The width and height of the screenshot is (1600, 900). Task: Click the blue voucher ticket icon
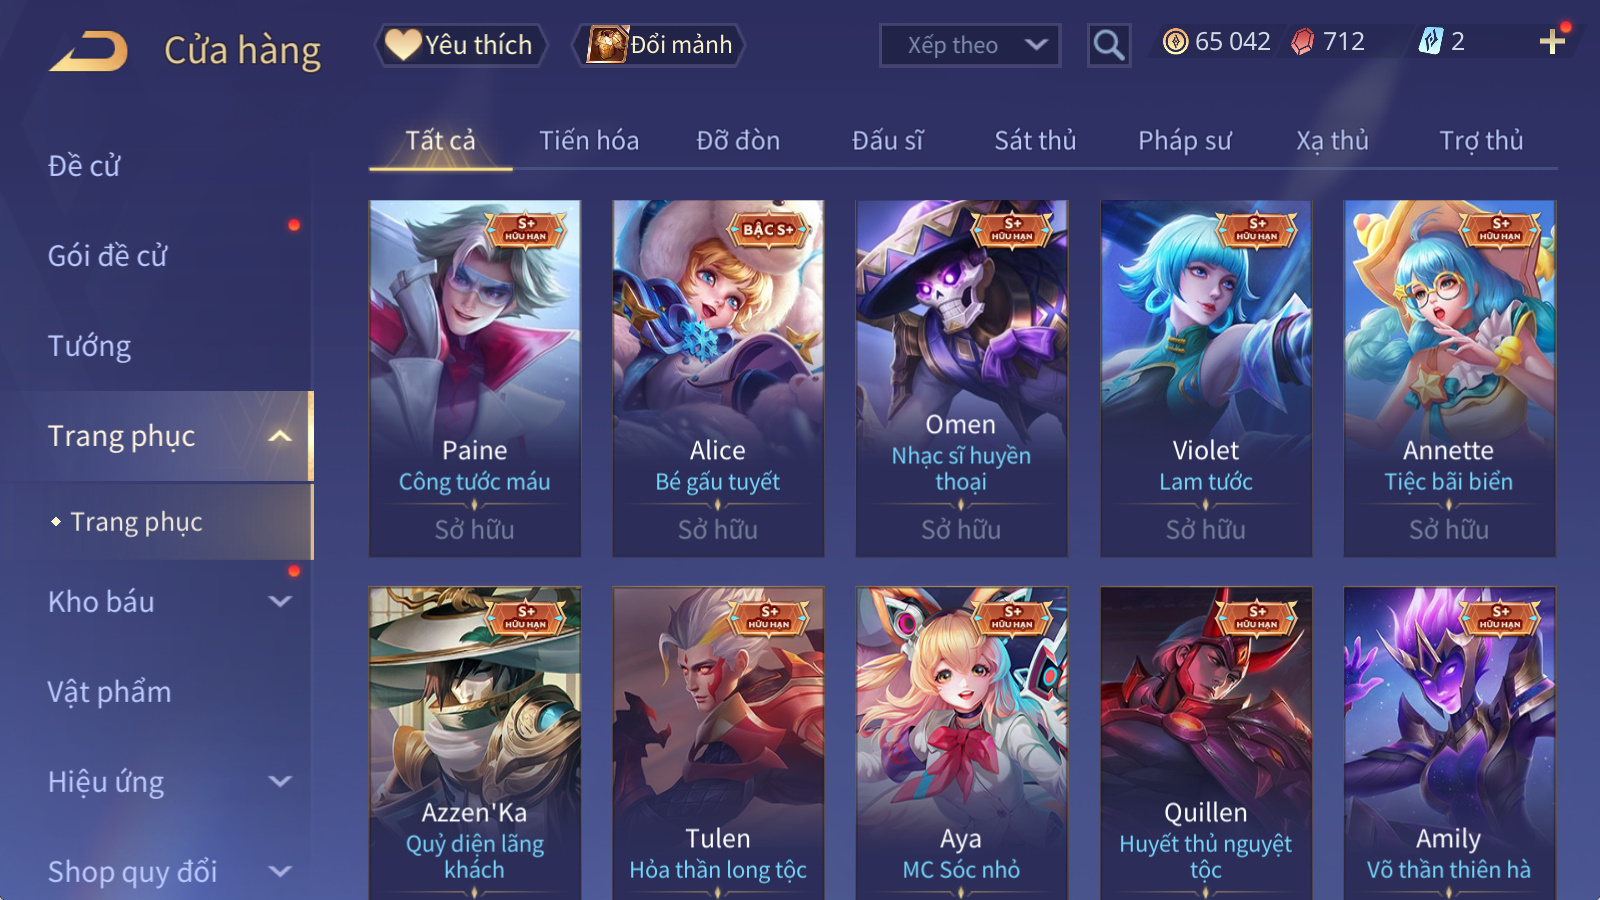pos(1430,41)
